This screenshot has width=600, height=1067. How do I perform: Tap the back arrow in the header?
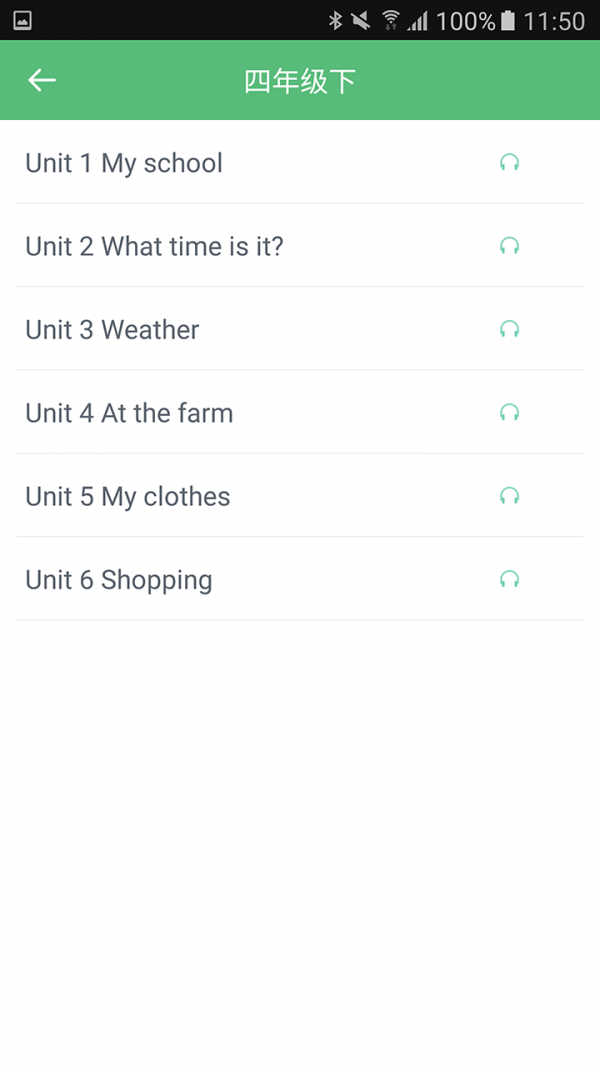[42, 81]
